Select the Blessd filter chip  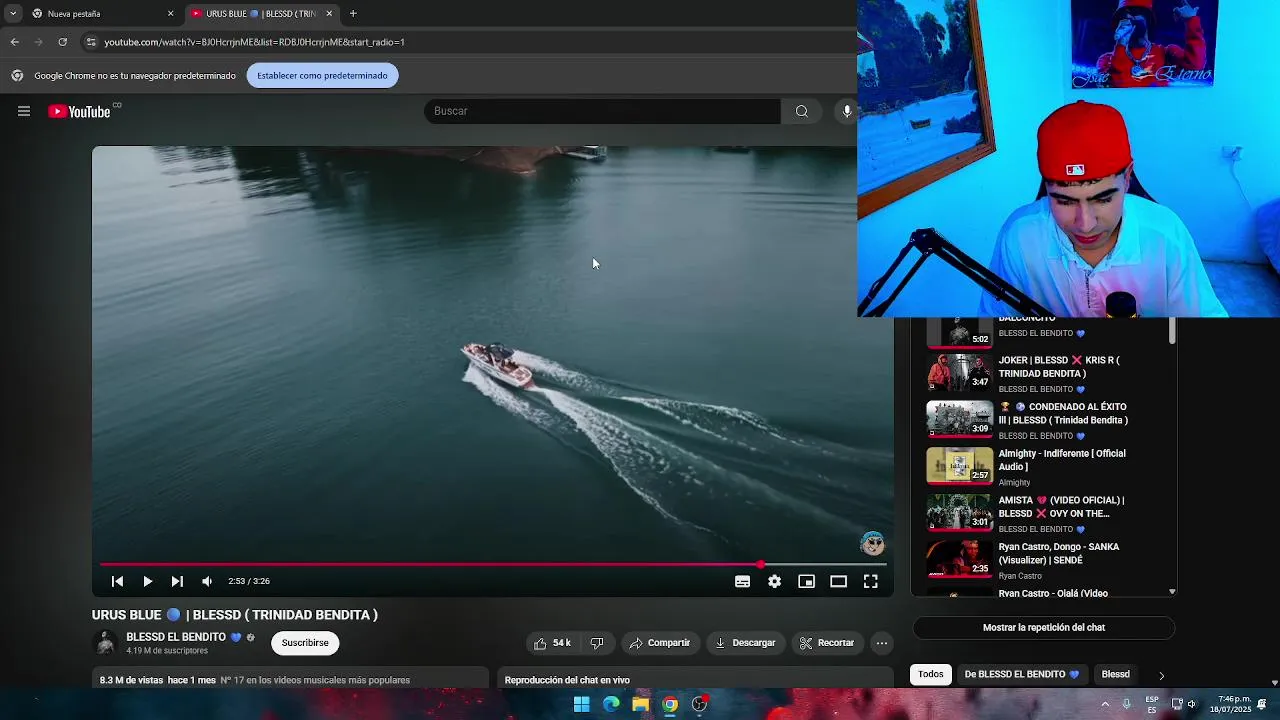[1115, 674]
